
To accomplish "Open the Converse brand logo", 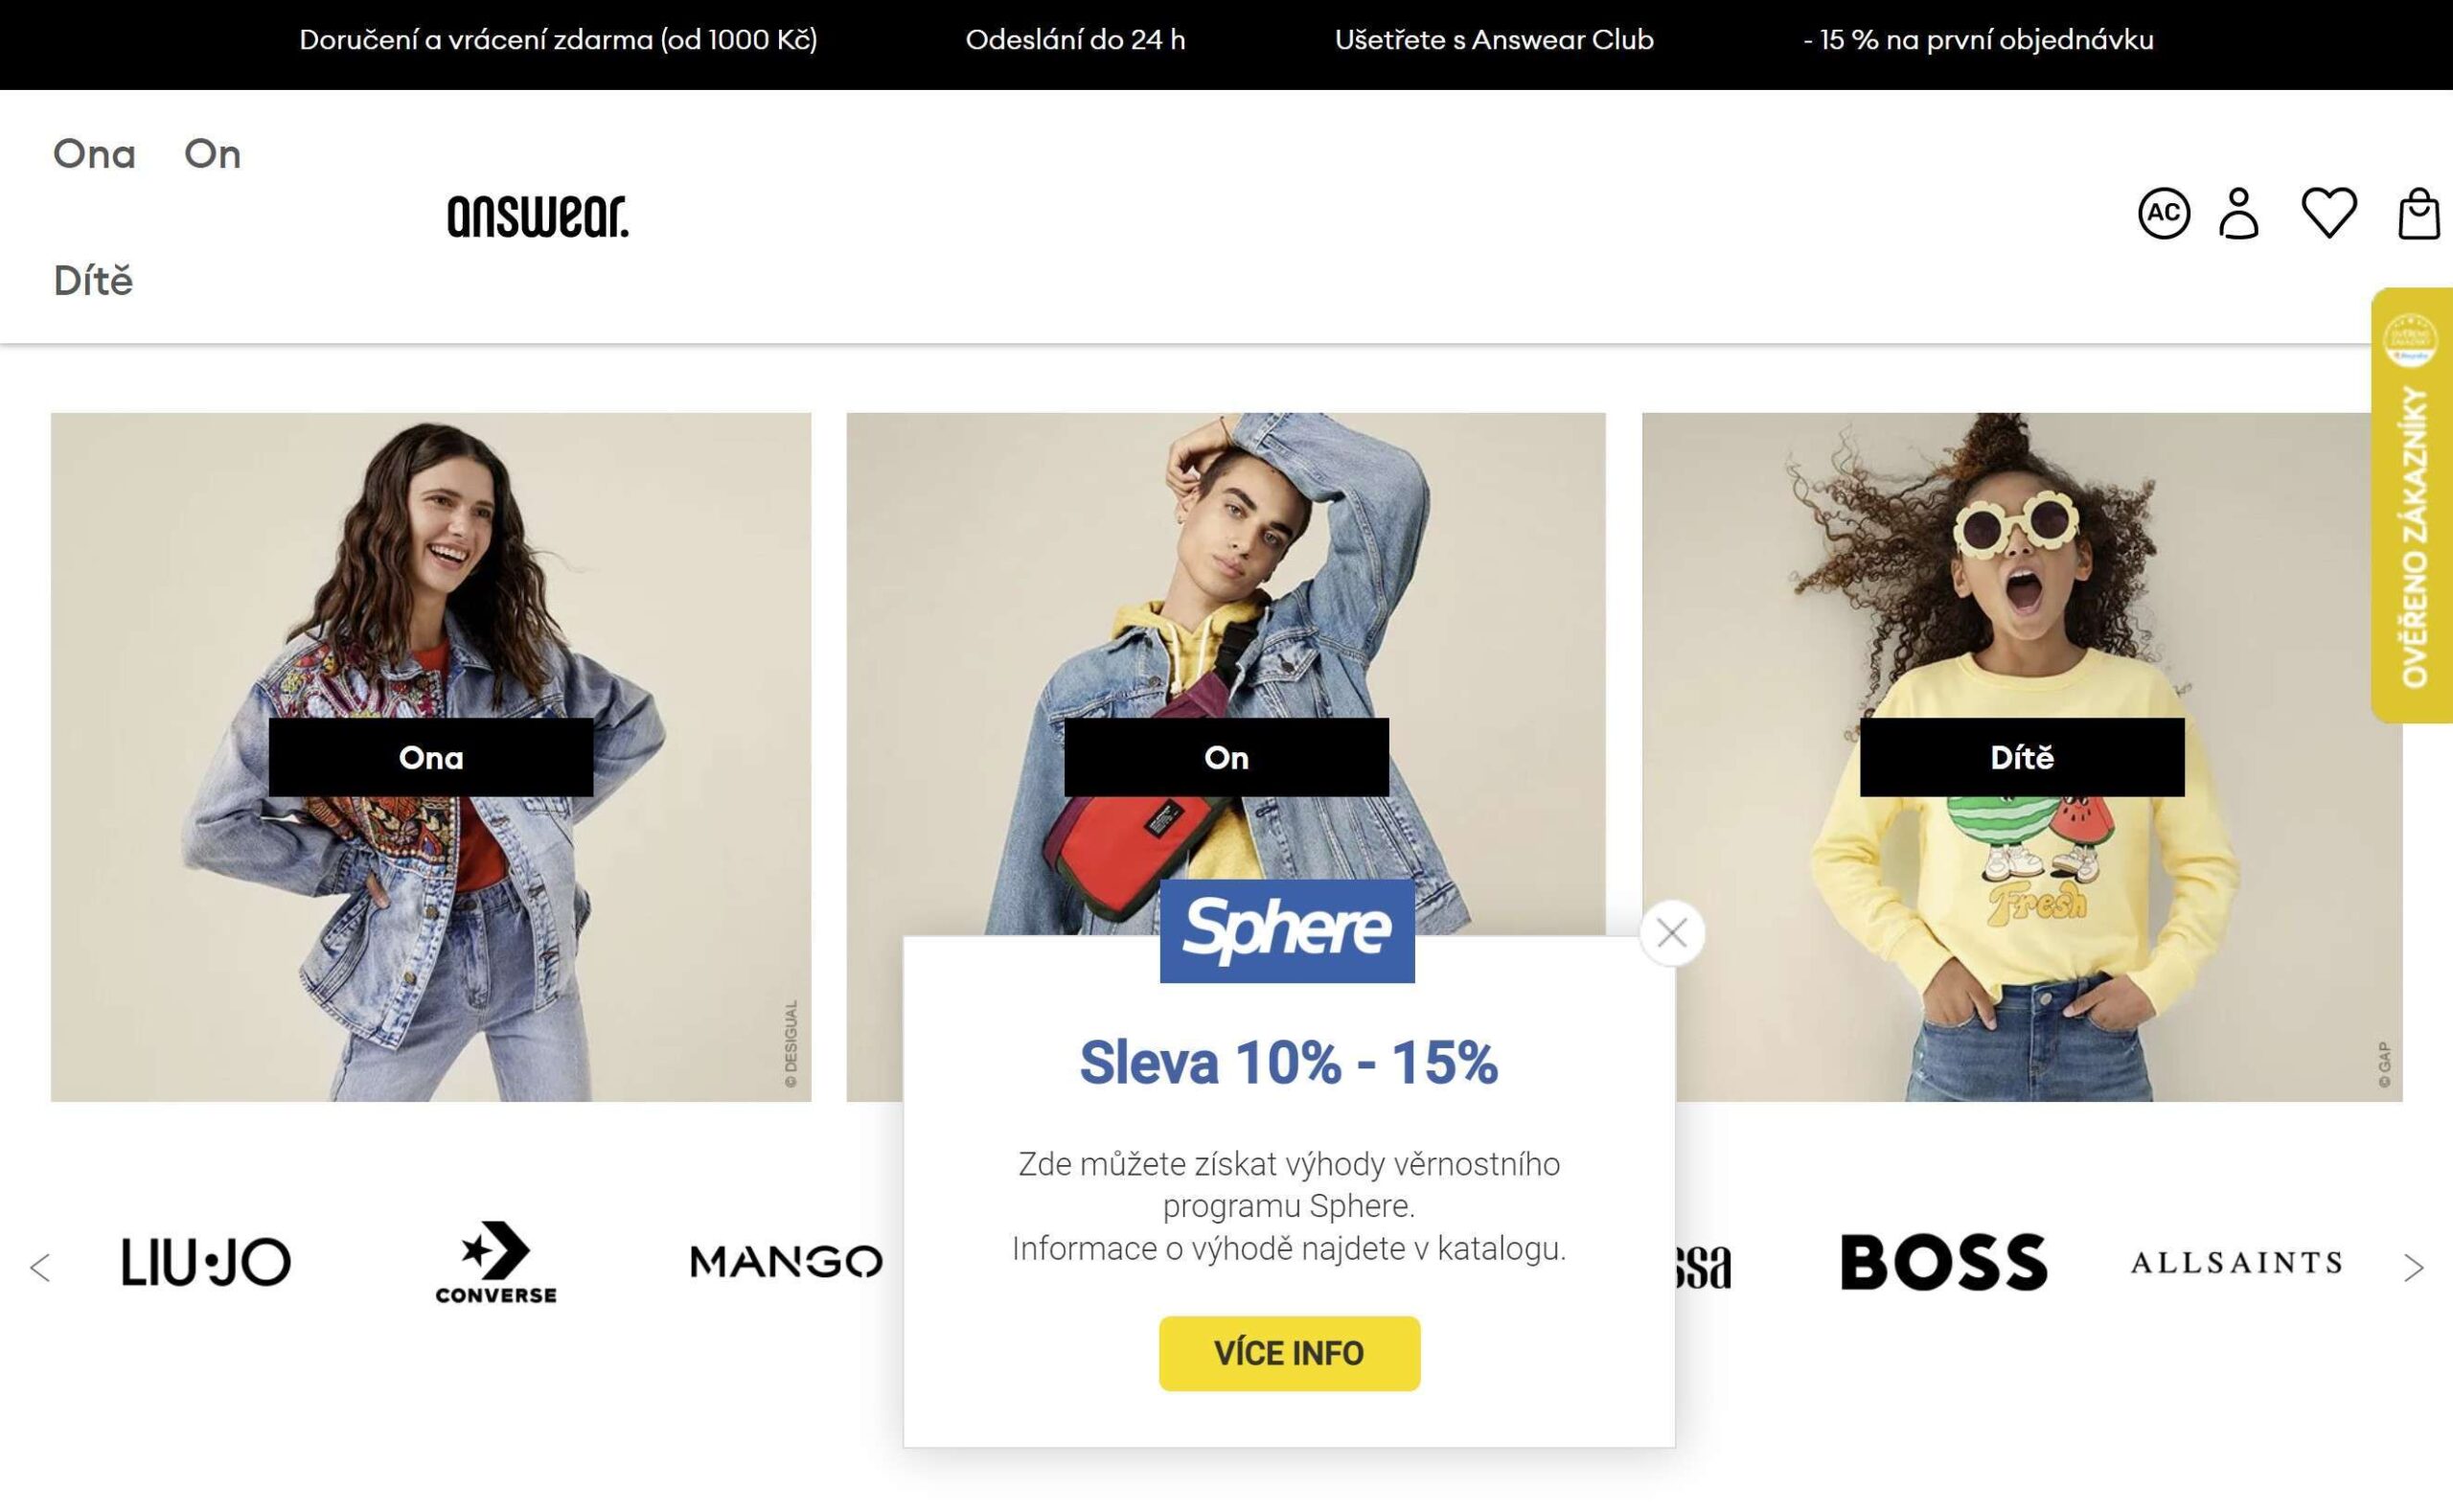I will click(x=496, y=1262).
